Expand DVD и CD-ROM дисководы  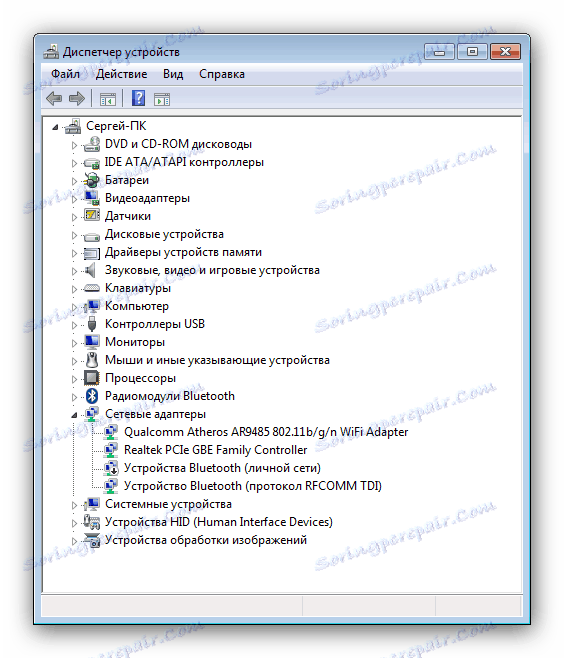click(74, 145)
